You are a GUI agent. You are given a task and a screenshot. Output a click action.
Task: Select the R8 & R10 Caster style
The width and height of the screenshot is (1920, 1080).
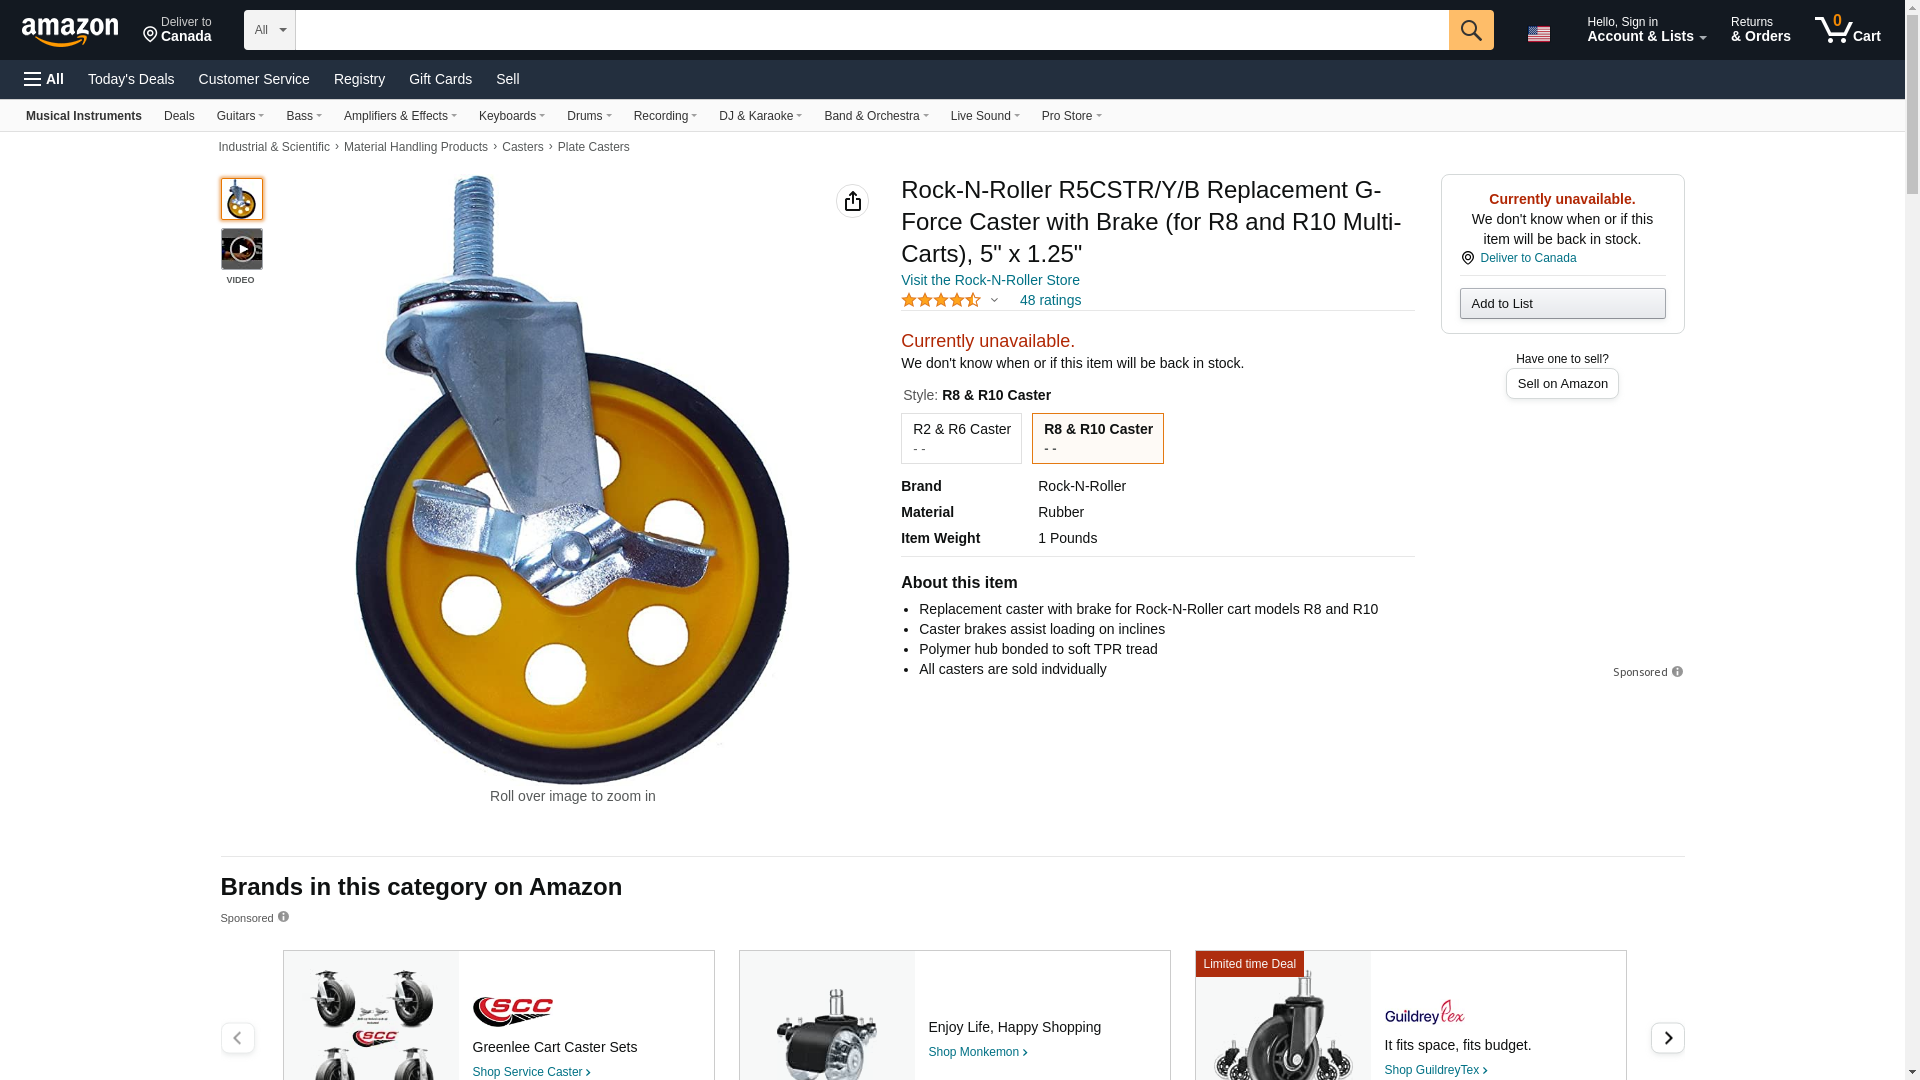1097,438
